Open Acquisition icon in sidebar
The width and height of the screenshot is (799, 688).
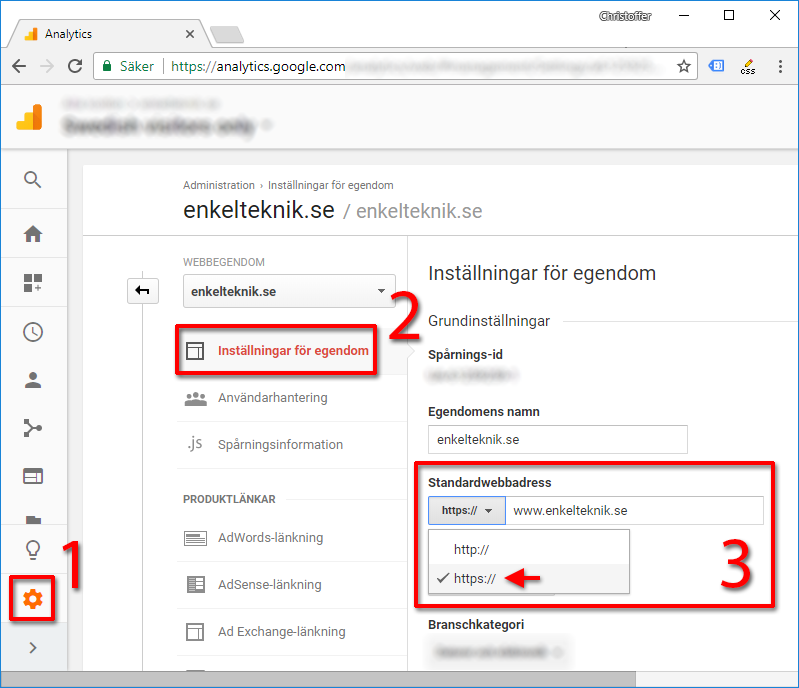(x=33, y=428)
